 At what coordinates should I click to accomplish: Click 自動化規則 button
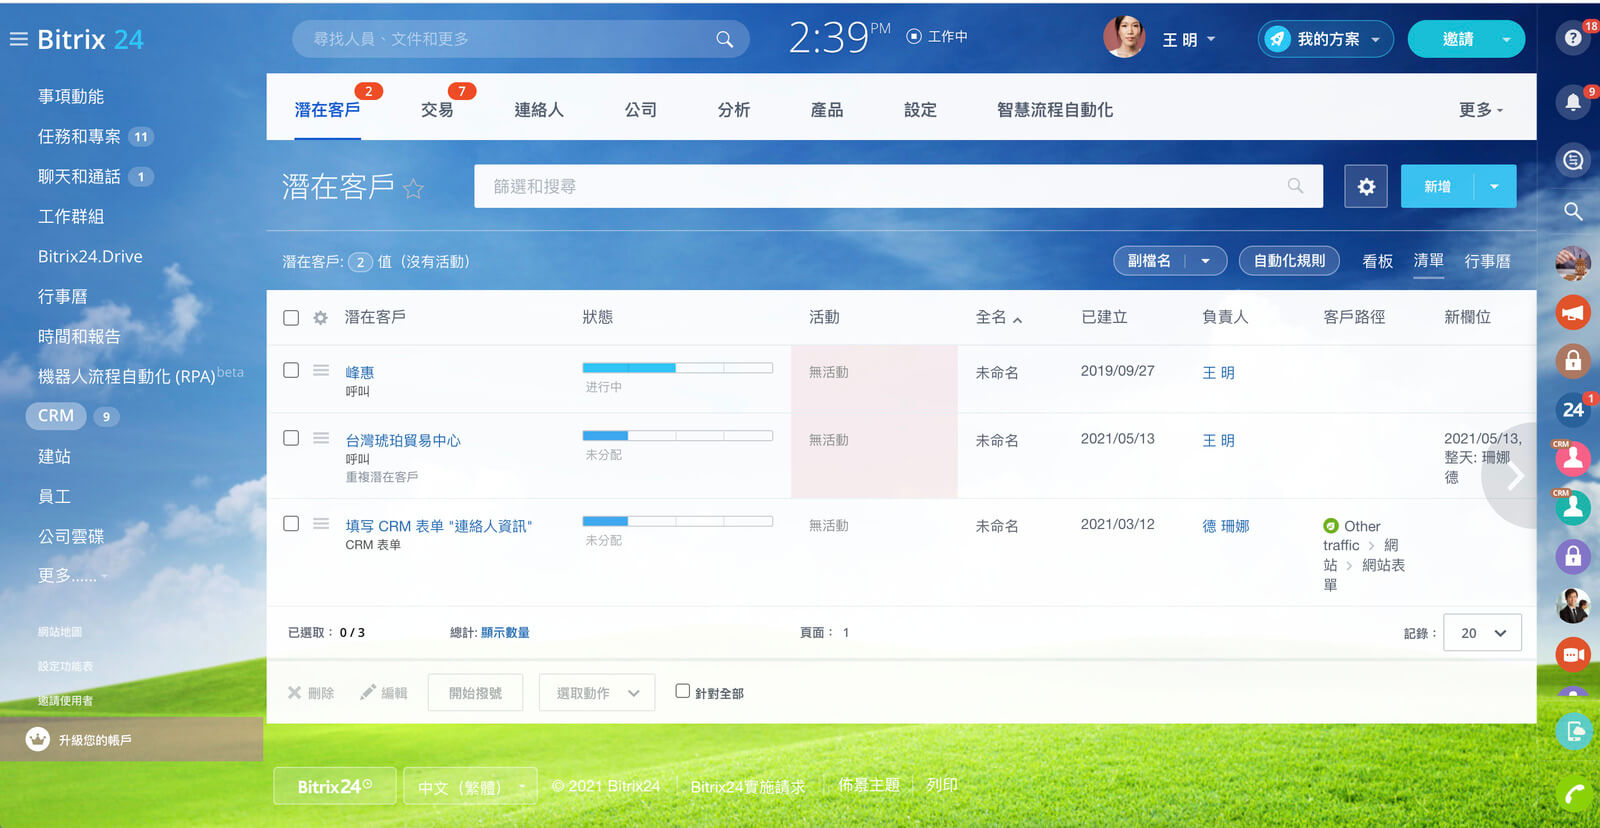tap(1289, 261)
